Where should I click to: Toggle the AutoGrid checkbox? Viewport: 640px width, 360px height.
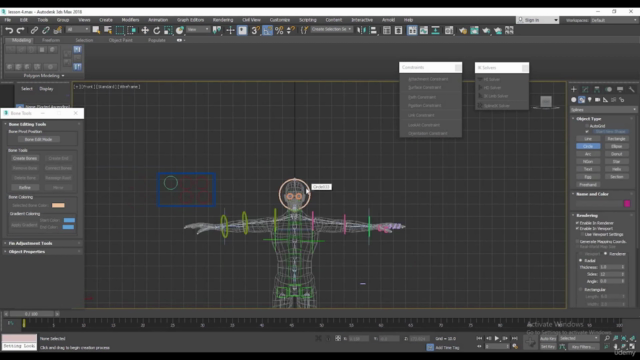pyautogui.click(x=587, y=126)
